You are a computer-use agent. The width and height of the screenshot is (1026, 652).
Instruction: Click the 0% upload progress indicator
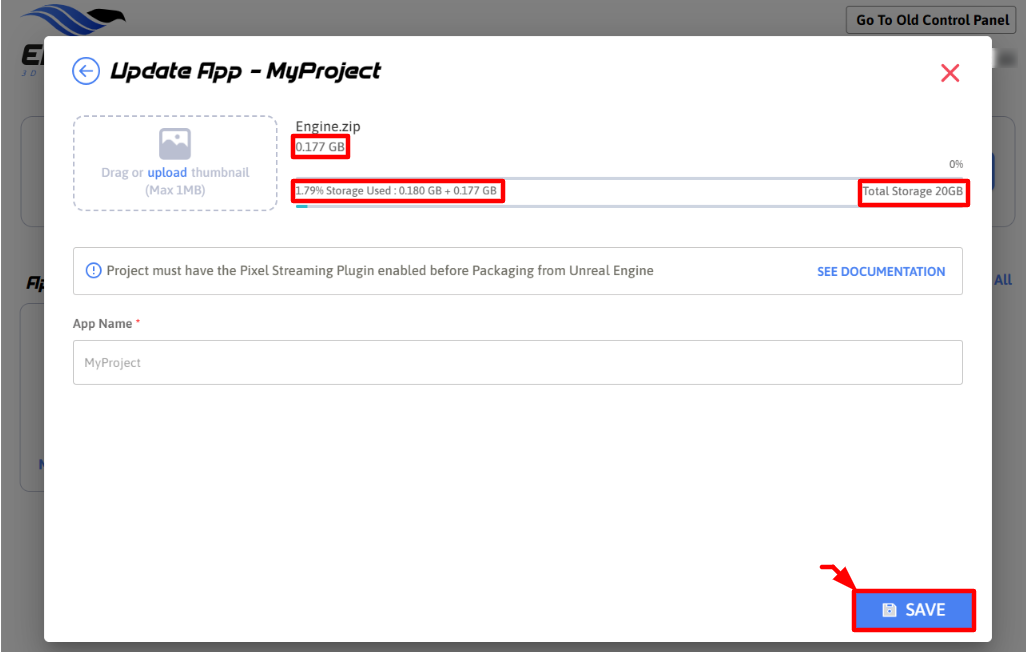[955, 164]
